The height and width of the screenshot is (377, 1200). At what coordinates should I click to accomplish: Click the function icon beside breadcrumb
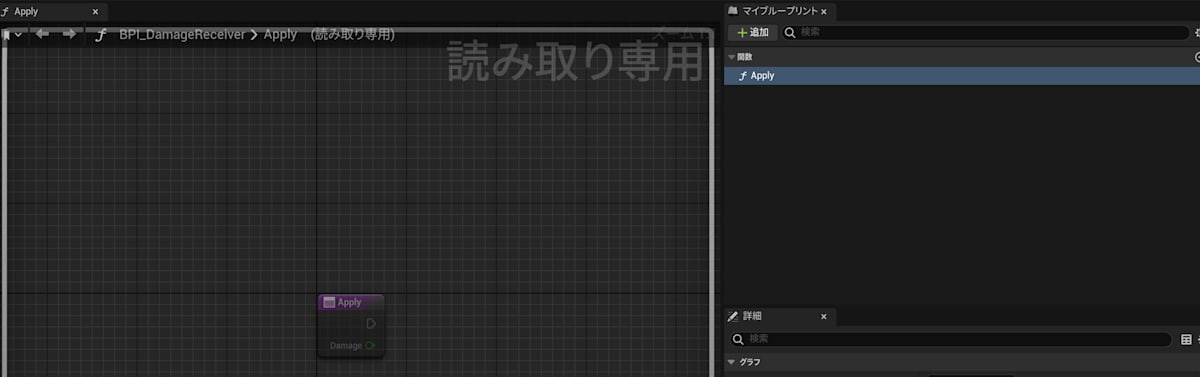[100, 35]
